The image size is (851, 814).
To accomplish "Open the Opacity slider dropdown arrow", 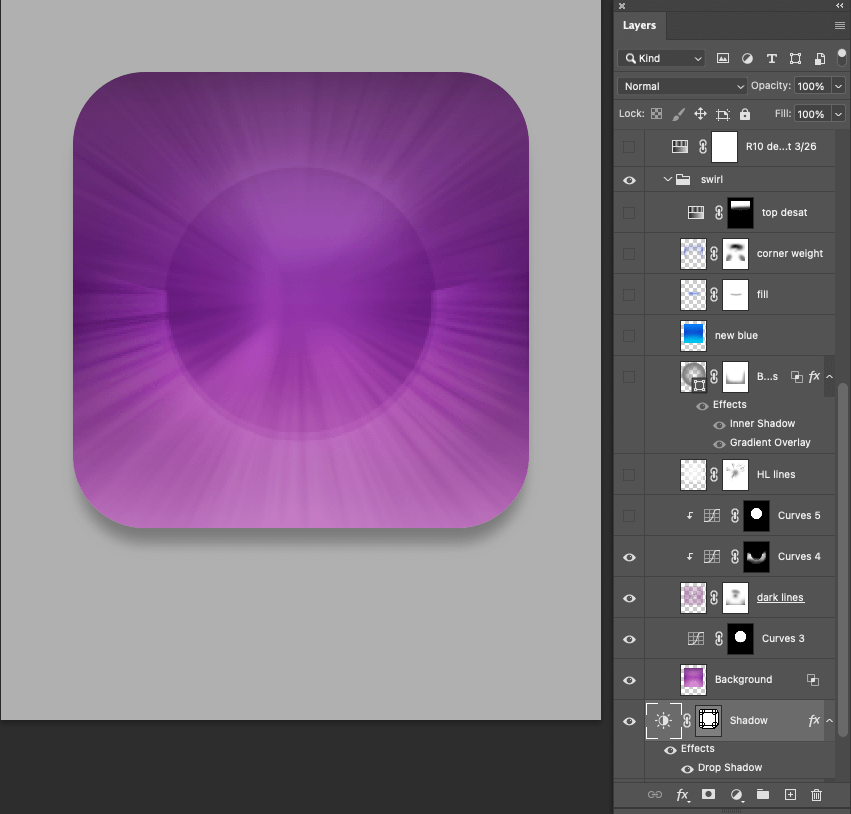I will tap(838, 87).
